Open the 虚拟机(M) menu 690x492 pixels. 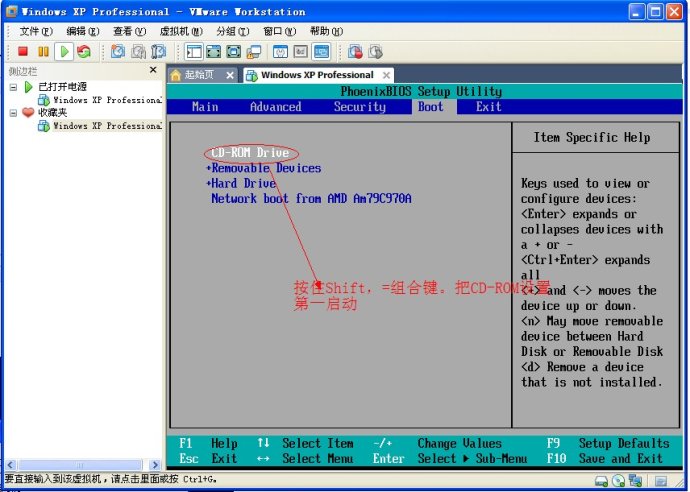(181, 31)
